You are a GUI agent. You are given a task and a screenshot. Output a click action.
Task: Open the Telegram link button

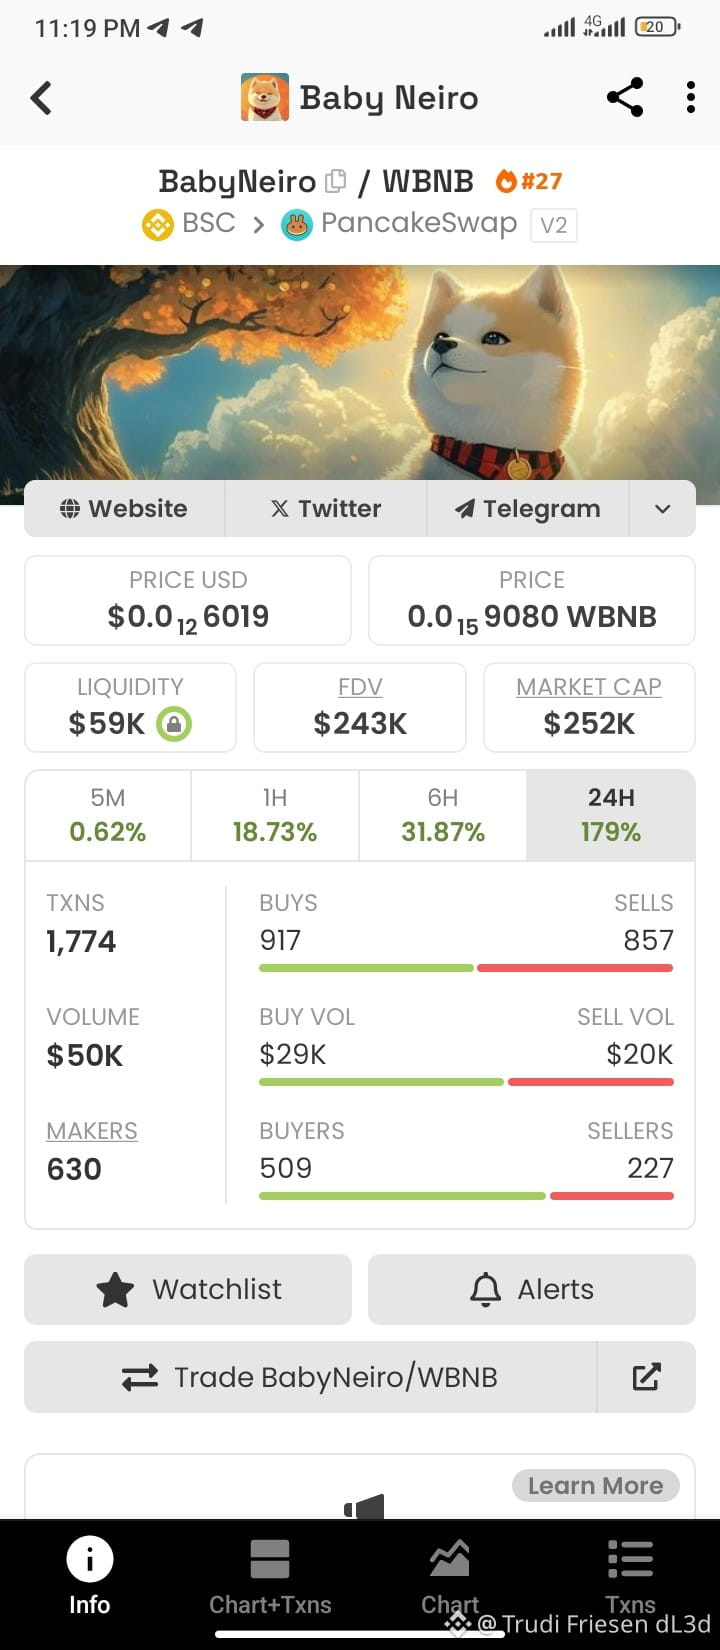click(x=527, y=509)
